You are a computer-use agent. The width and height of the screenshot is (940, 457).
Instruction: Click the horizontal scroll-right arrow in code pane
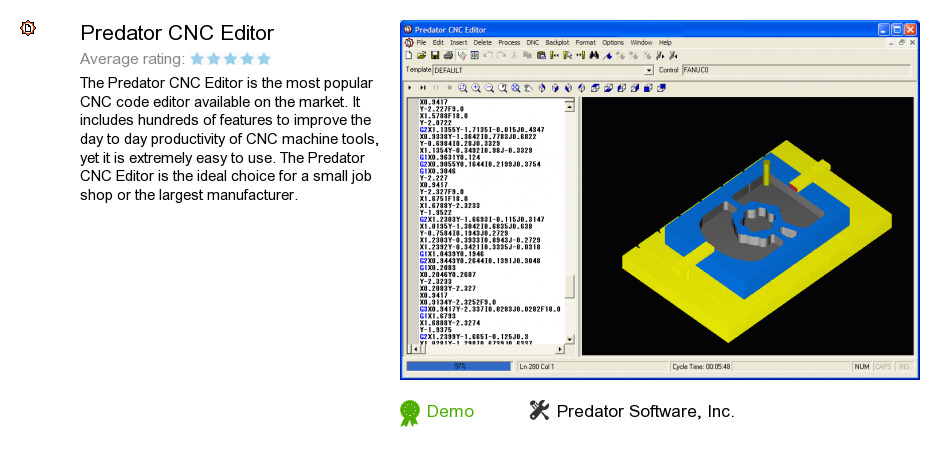pos(561,348)
